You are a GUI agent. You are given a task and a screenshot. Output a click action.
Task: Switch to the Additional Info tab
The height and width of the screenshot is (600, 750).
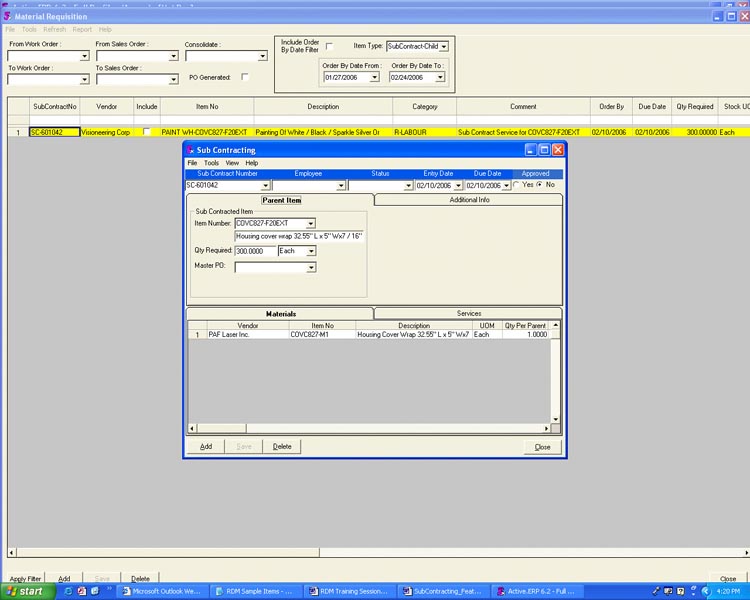pos(469,200)
